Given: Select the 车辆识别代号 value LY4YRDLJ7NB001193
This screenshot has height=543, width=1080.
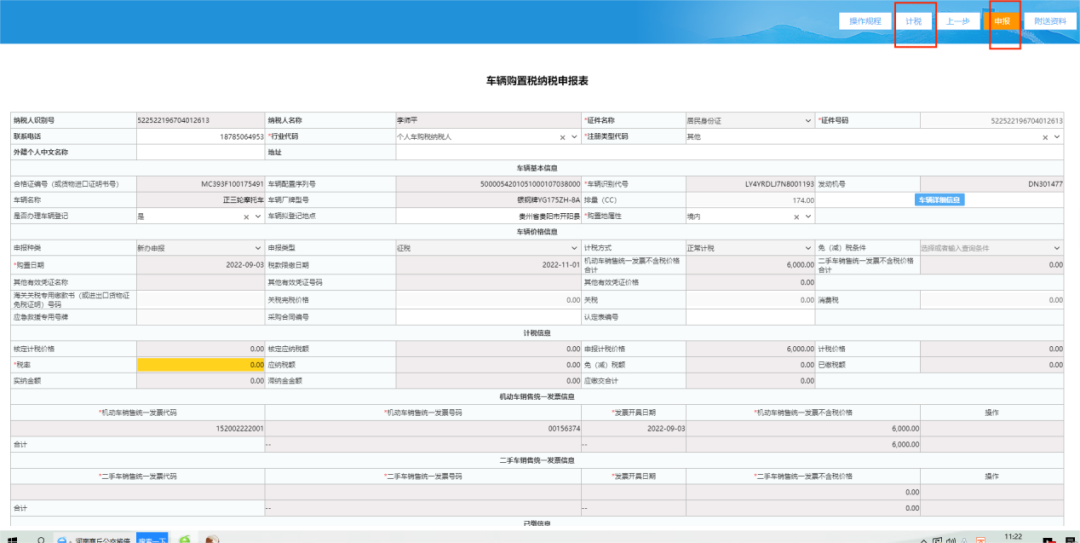Looking at the screenshot, I should [780, 185].
